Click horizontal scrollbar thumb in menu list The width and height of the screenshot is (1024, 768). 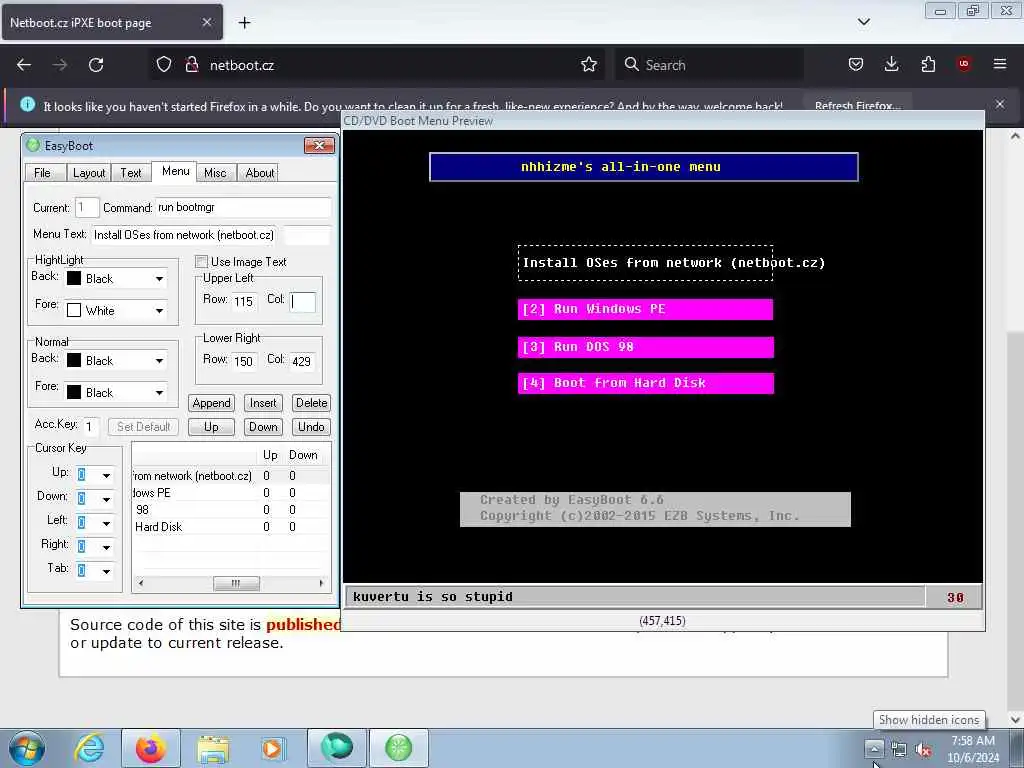(236, 583)
